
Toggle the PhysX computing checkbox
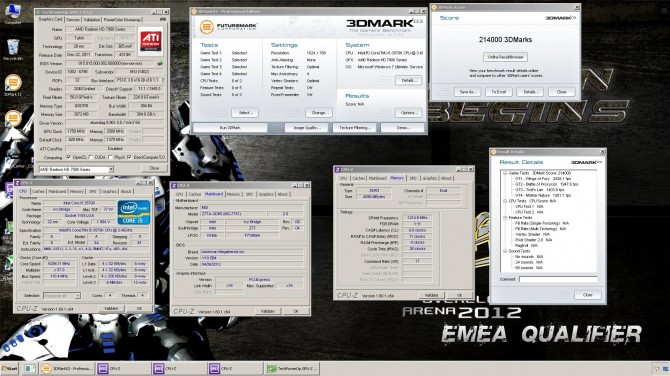[110, 157]
